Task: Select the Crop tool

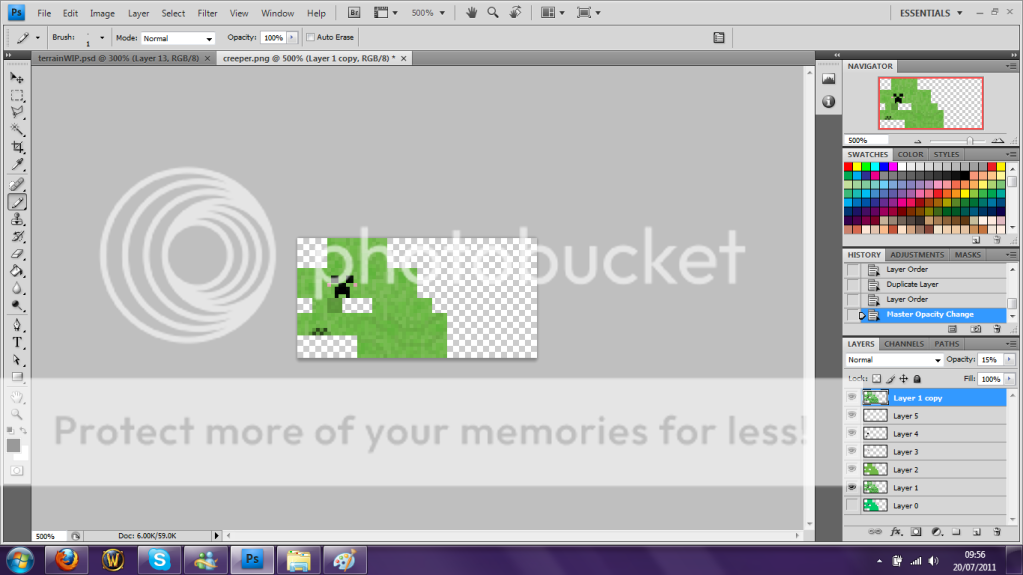Action: click(17, 147)
